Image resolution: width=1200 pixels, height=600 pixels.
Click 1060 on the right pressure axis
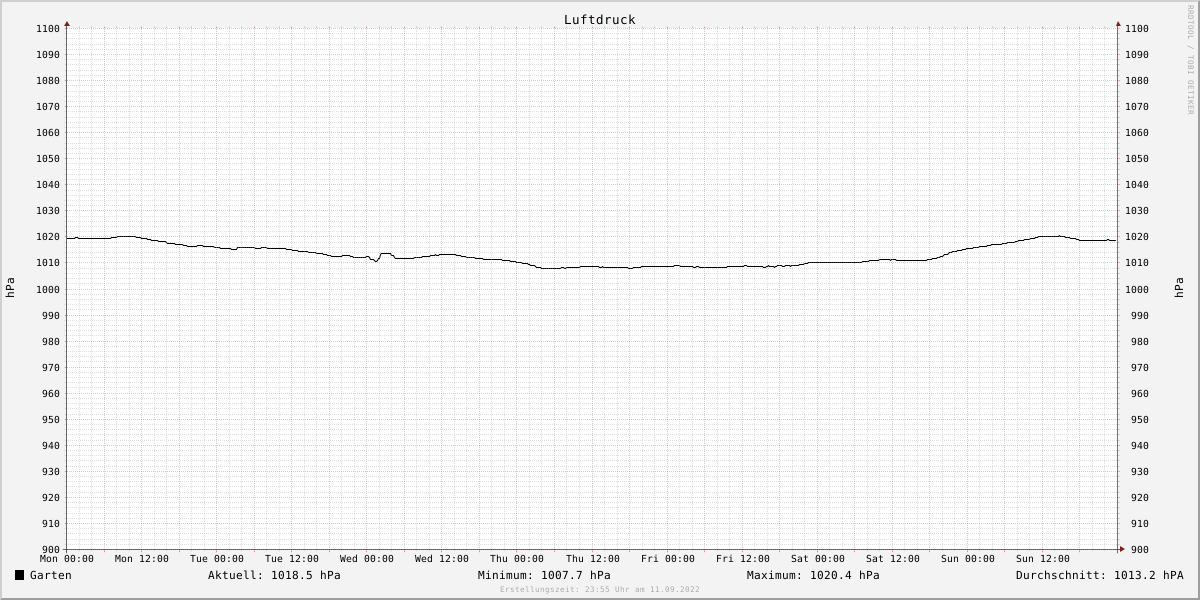click(1137, 133)
